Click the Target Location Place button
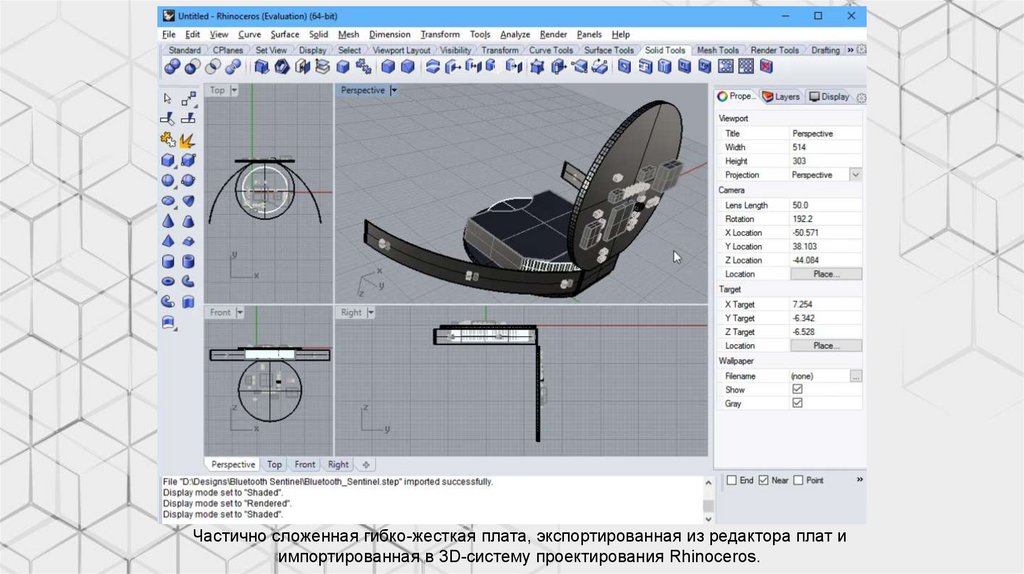The height and width of the screenshot is (574, 1024). pos(824,346)
